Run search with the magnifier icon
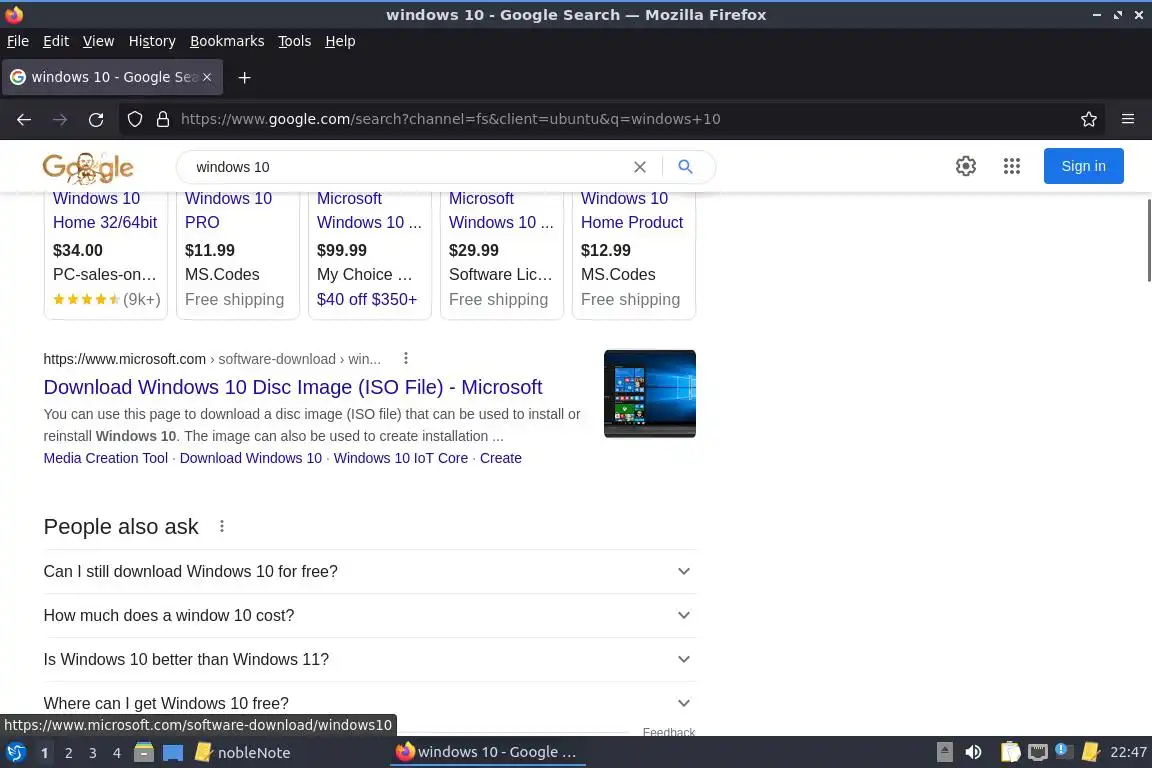This screenshot has width=1152, height=768. [x=685, y=167]
